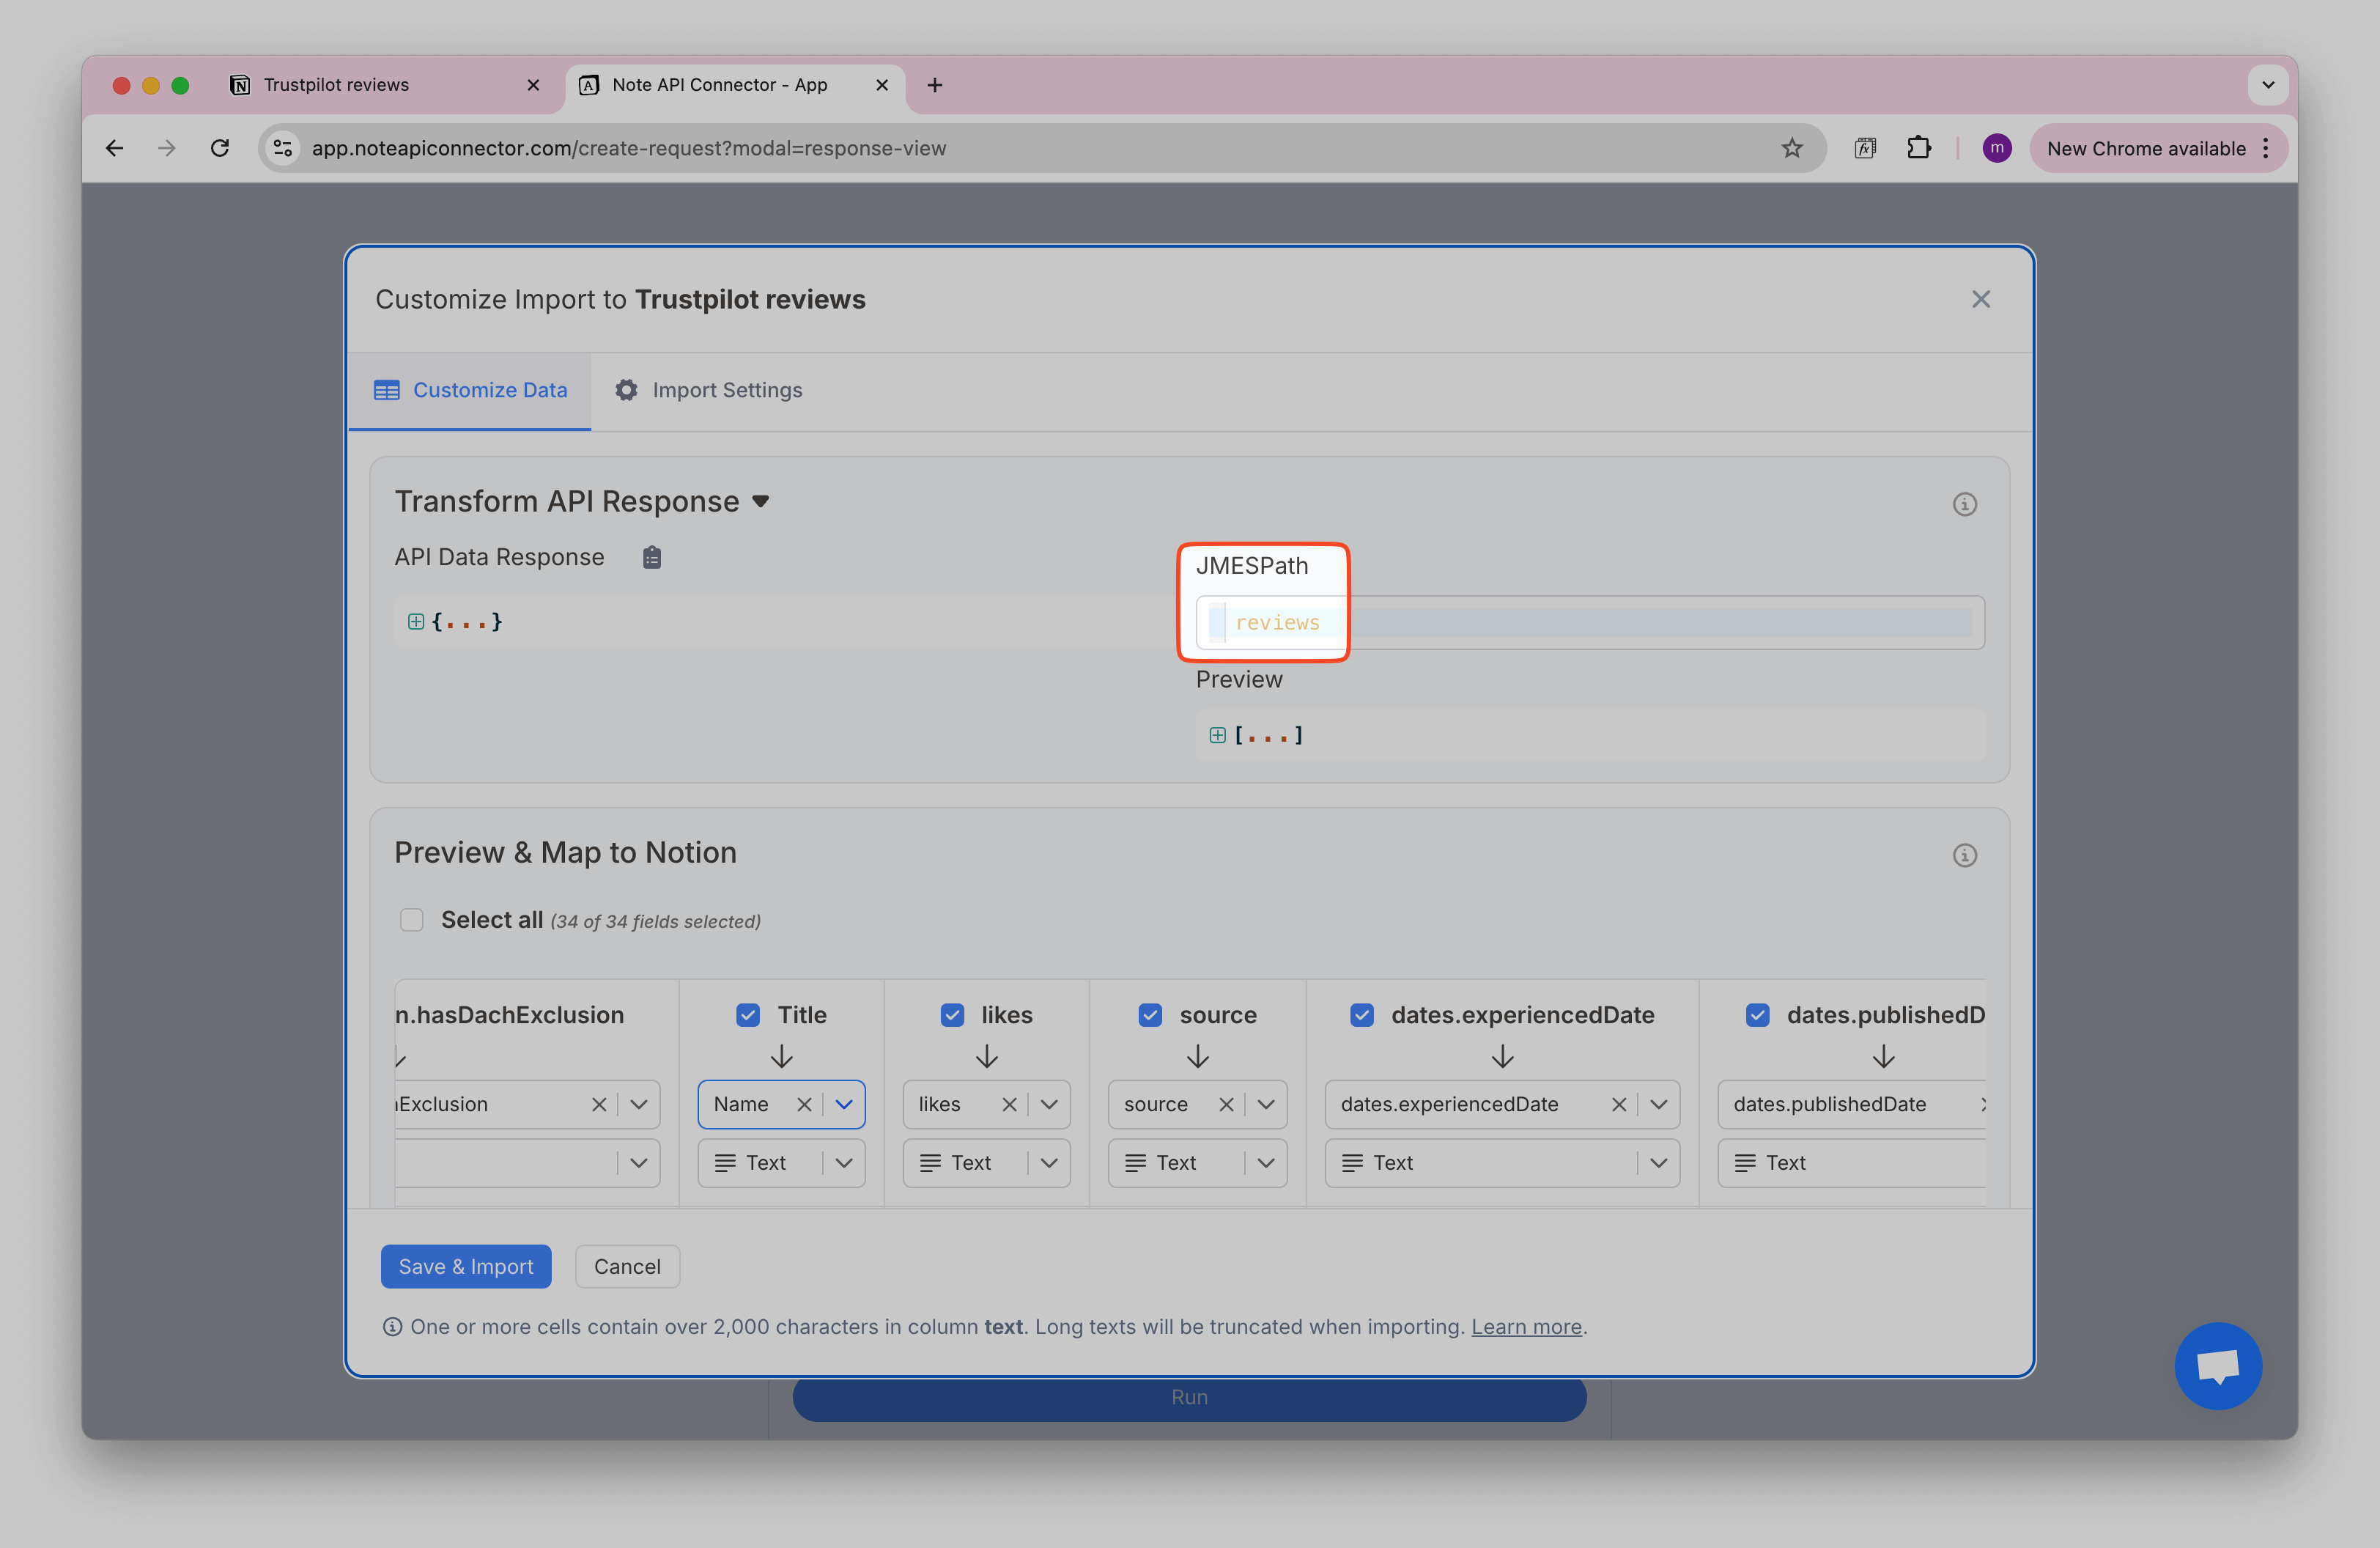Screen dimensions: 2380x1548
Task: Open hasDachExclusion property dropdown
Action: pos(638,1104)
